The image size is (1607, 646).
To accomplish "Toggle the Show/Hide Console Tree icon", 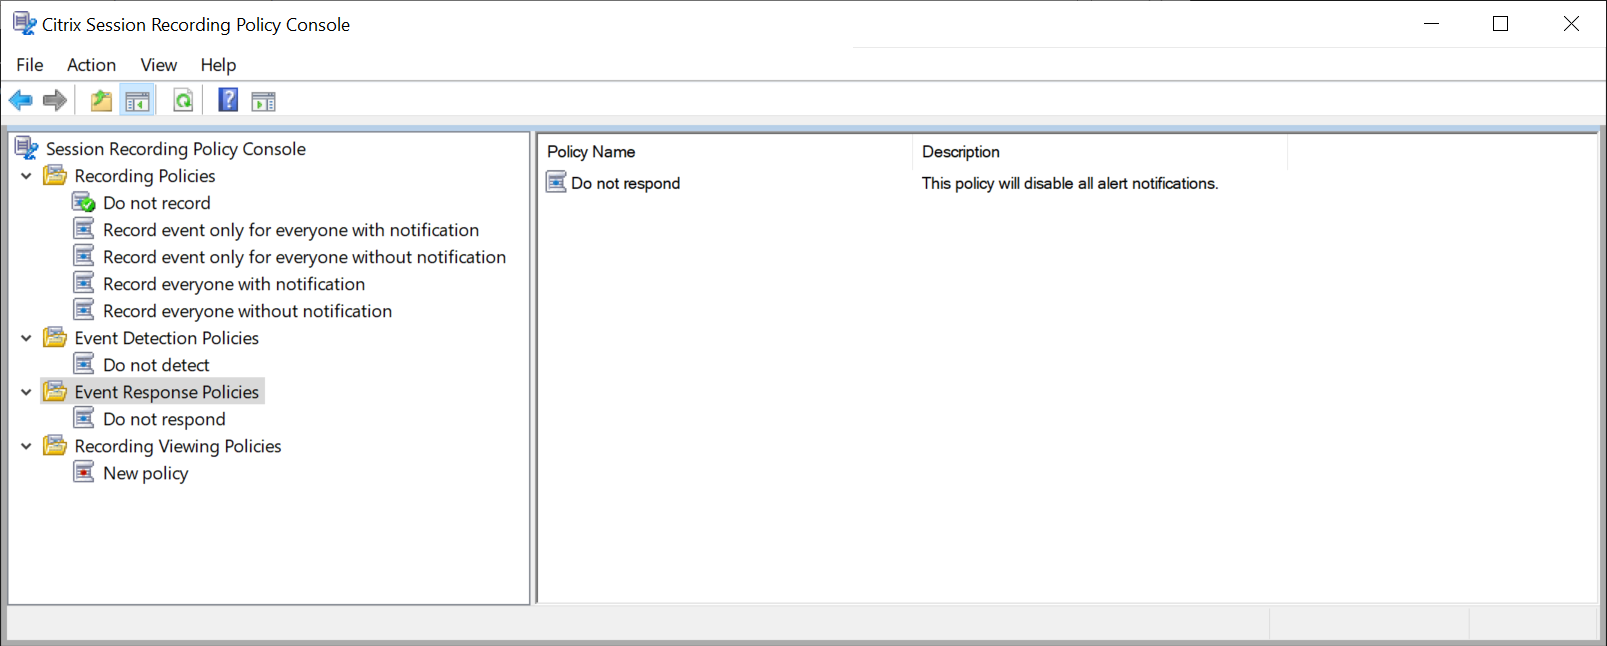I will 137,100.
